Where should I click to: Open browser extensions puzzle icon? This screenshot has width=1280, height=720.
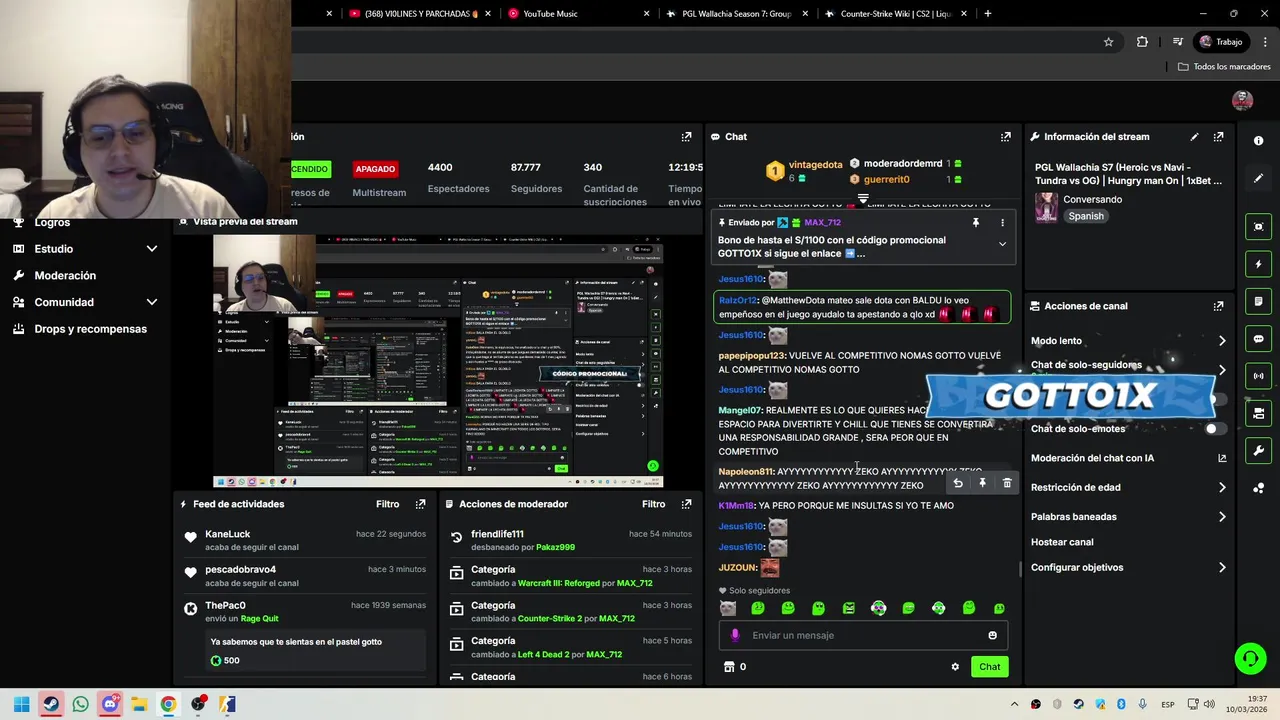(1142, 42)
